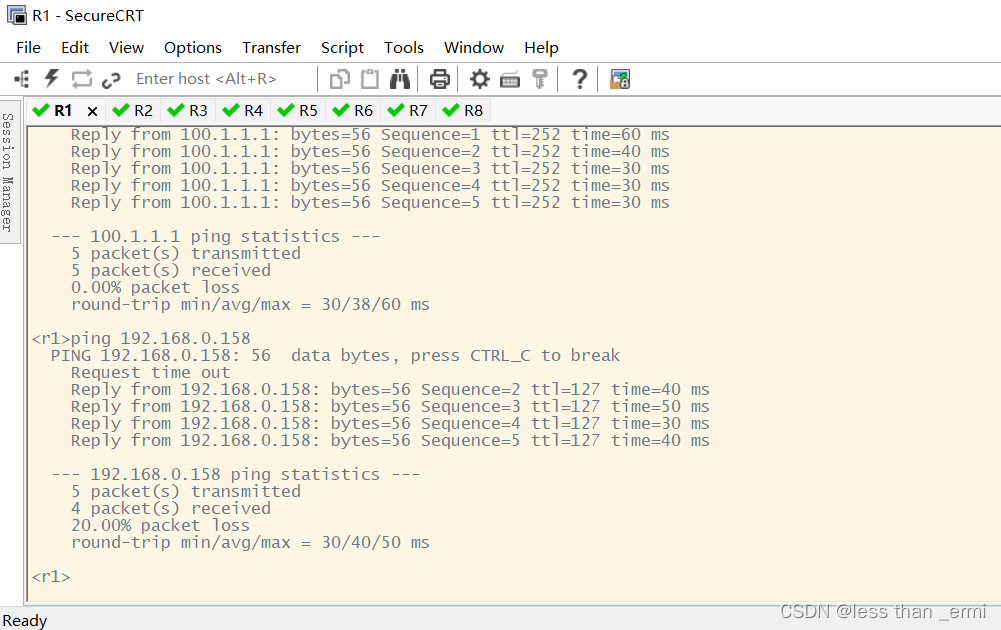This screenshot has height=630, width=1001.
Task: Switch to the R8 session tab
Action: coord(463,111)
